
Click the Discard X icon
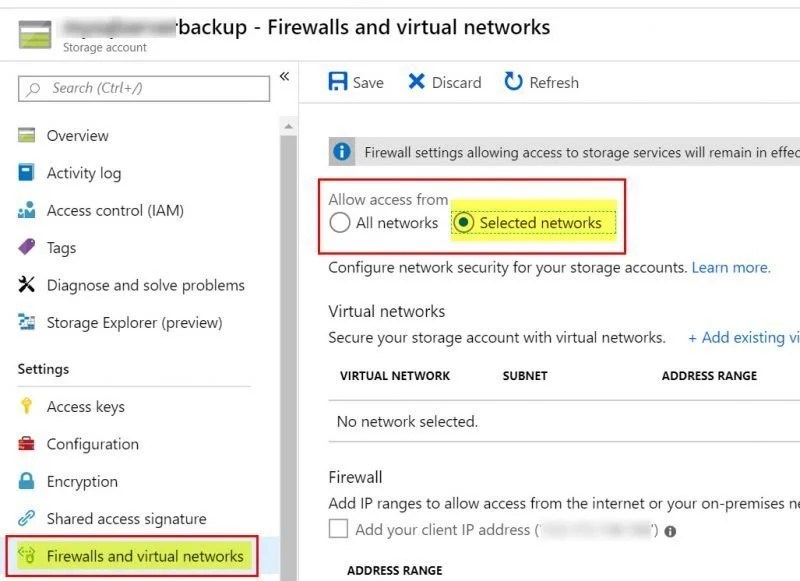click(416, 82)
